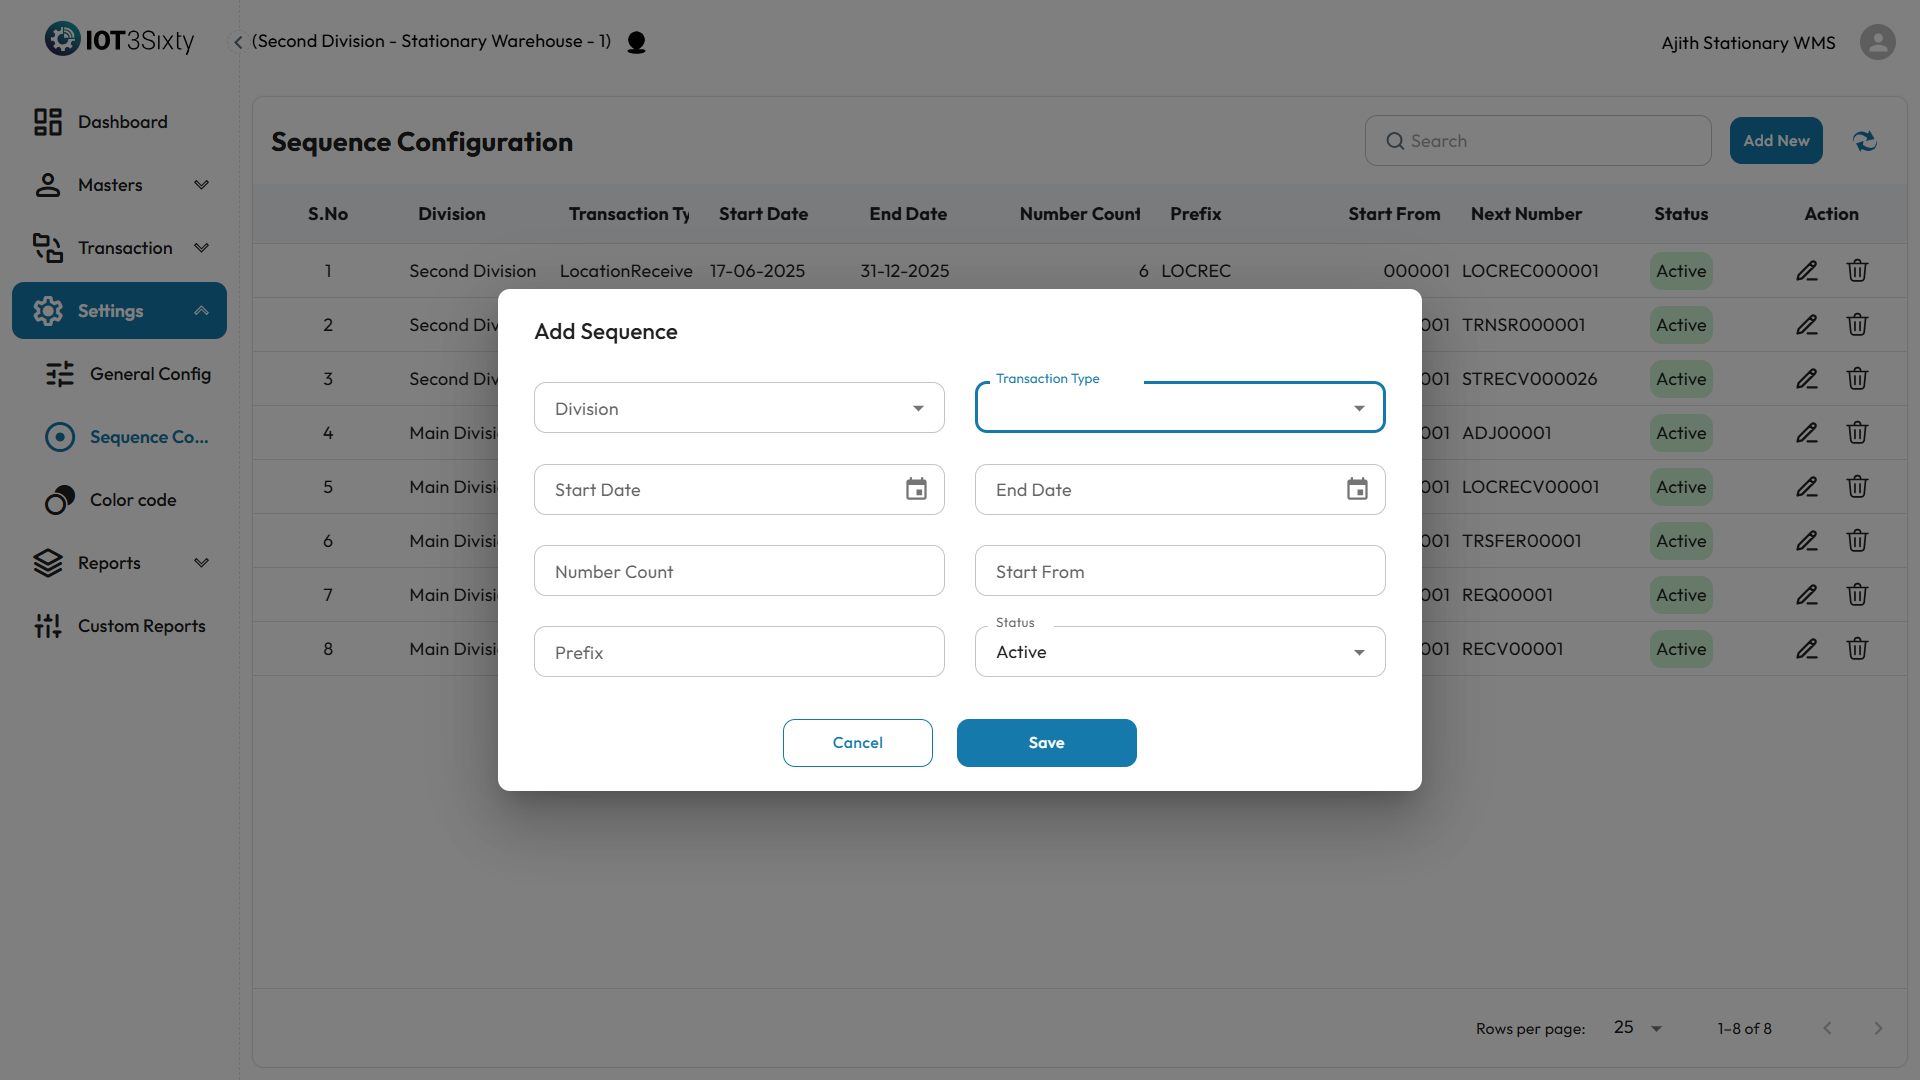Click into the Number Count field
Screen dimensions: 1920x1080
[x=739, y=571]
